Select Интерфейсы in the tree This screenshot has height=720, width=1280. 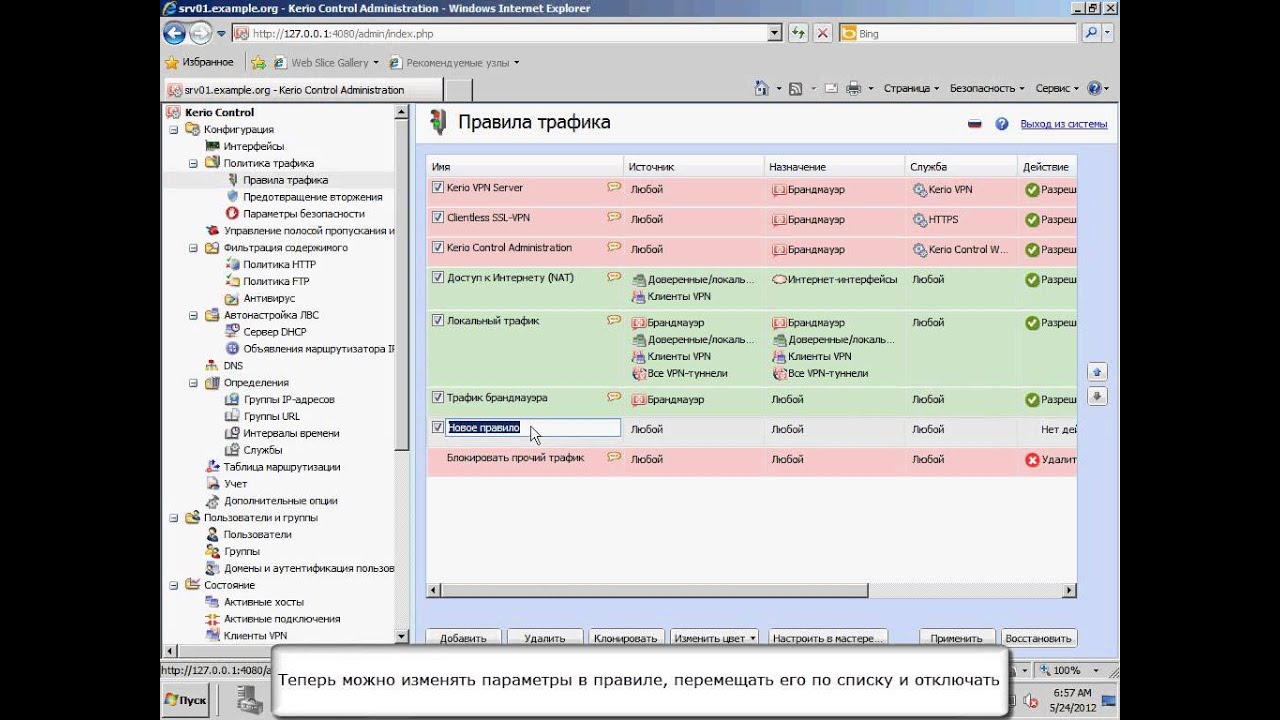(253, 146)
